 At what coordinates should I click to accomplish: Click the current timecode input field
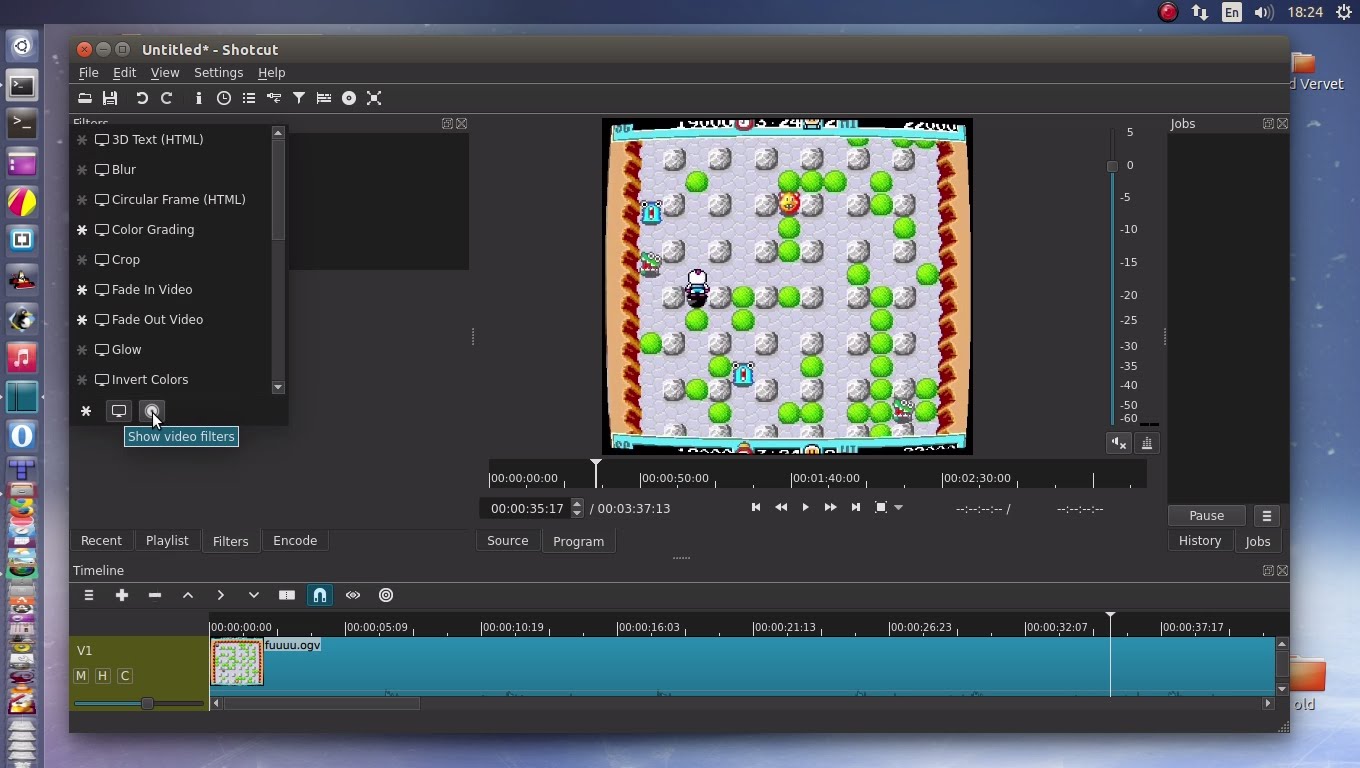pyautogui.click(x=525, y=509)
